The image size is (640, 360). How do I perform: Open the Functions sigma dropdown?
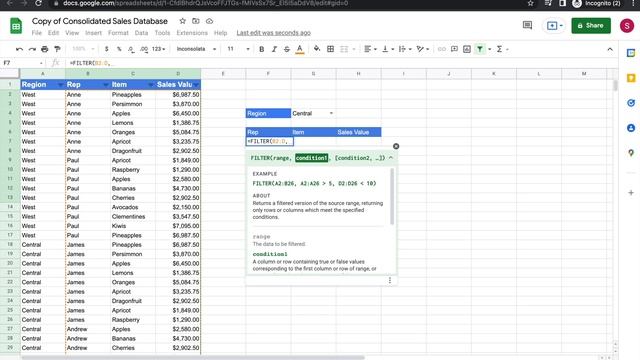pos(502,49)
